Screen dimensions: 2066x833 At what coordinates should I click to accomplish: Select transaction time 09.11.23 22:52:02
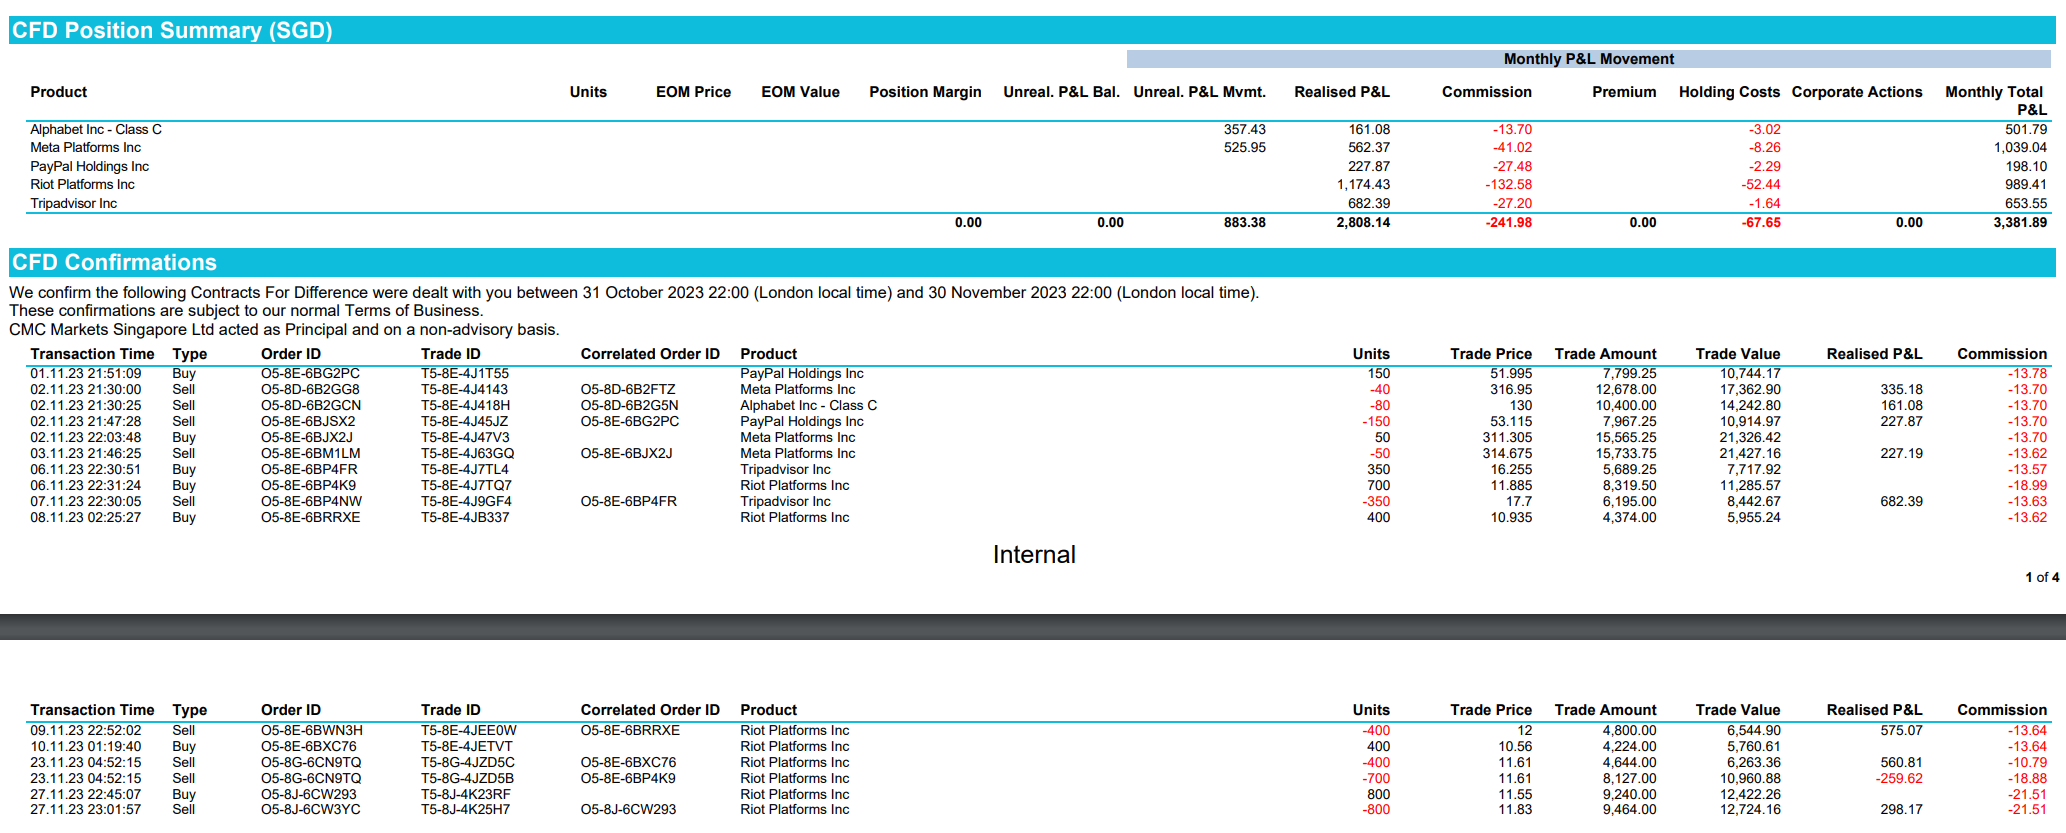86,730
